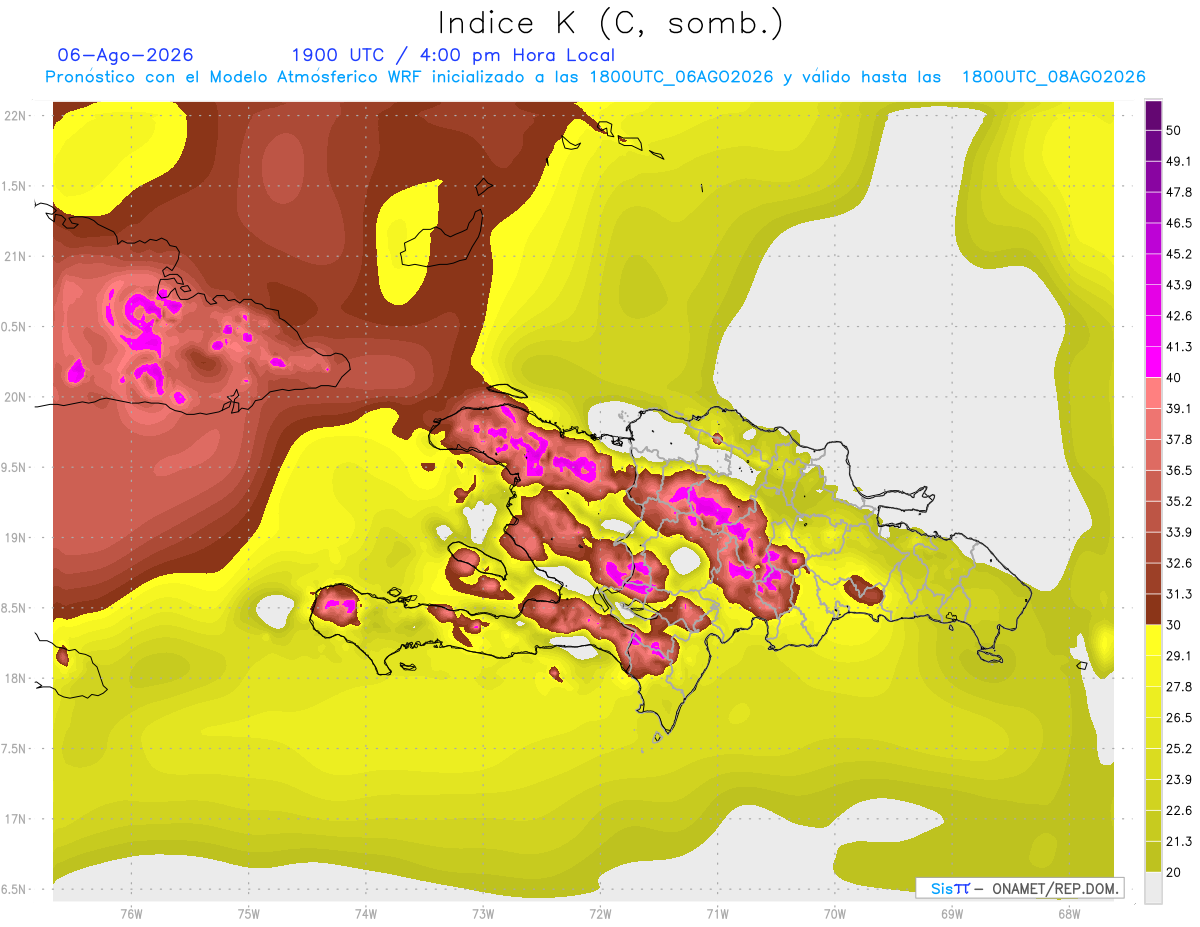Click the title 'Indice K (C, somb.)'
The height and width of the screenshot is (927, 1200).
click(610, 23)
